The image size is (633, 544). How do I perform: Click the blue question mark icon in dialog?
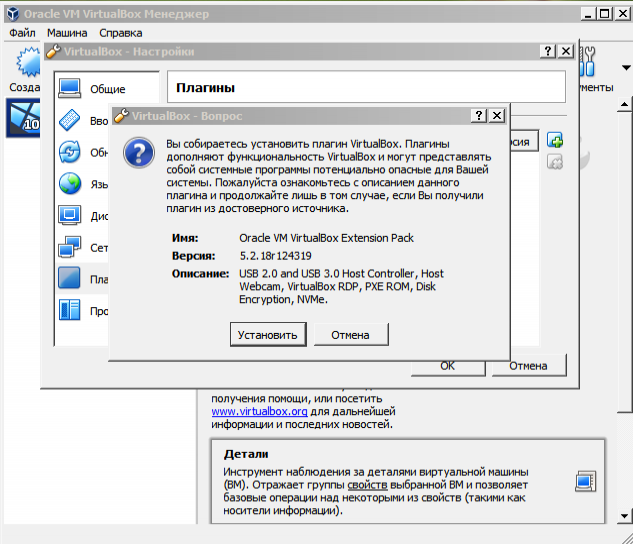point(138,153)
